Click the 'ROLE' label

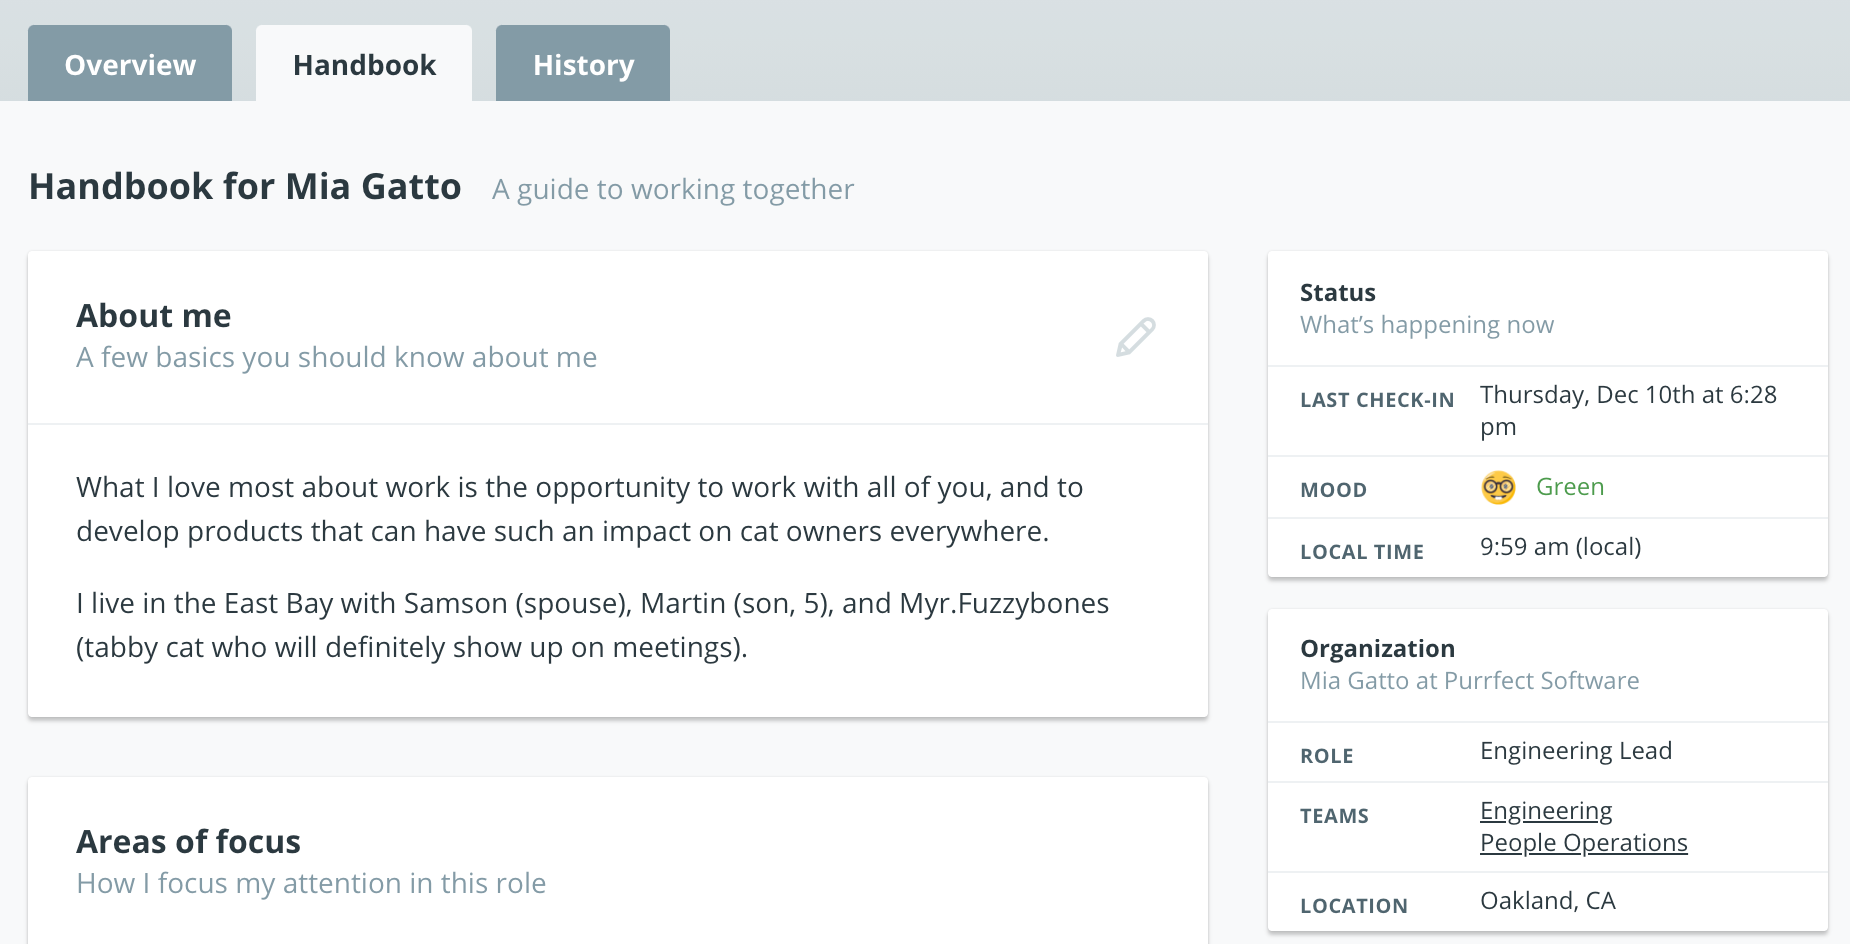click(1327, 756)
